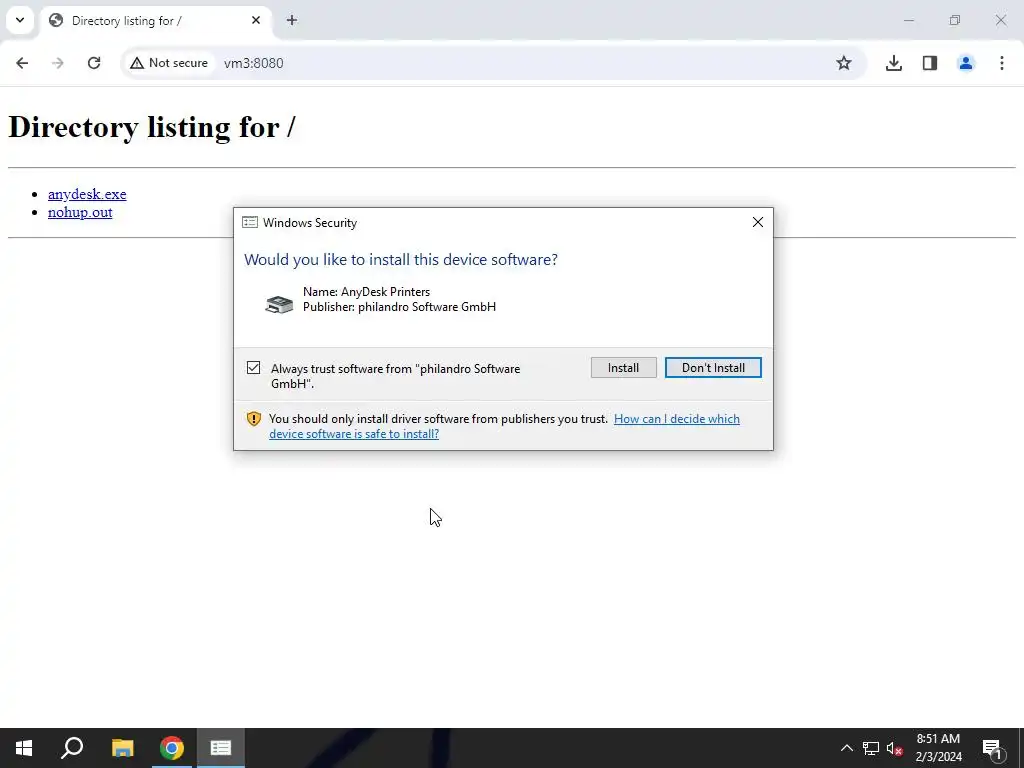Click the Install button
This screenshot has height=768, width=1024.
tap(624, 368)
